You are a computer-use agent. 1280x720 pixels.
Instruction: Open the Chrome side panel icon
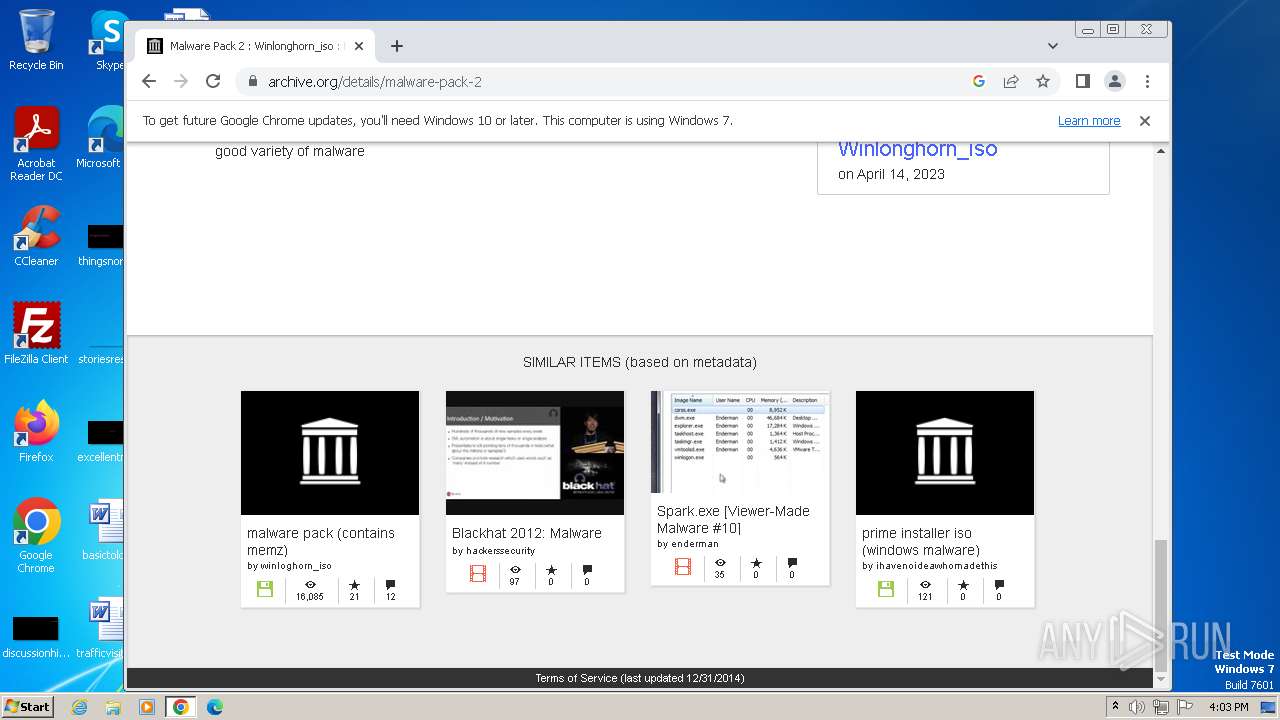coord(1082,81)
